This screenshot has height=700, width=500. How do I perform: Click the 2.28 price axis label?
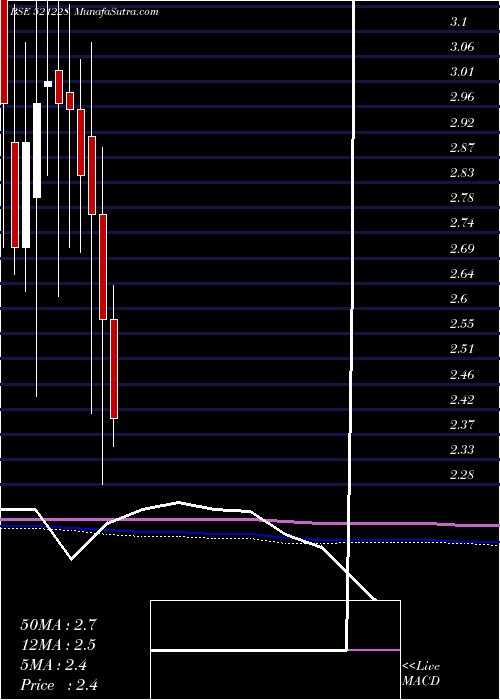click(462, 475)
